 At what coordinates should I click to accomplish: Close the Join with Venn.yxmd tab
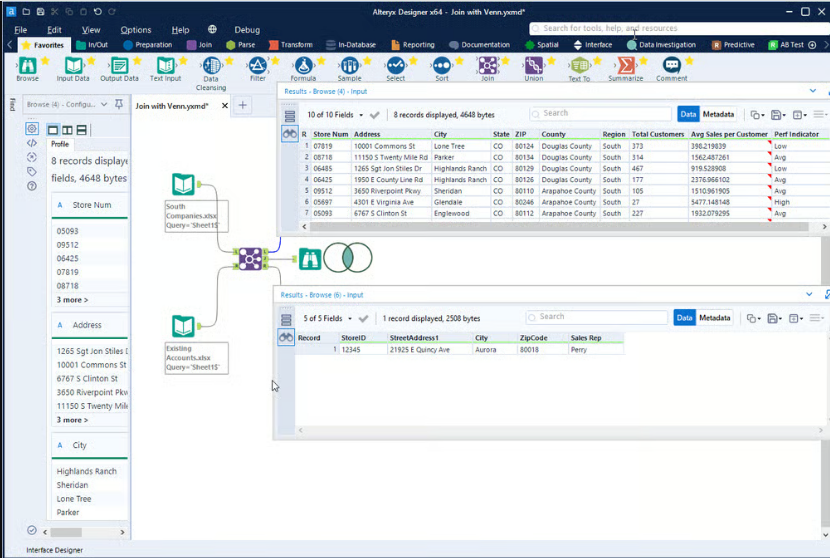(225, 105)
